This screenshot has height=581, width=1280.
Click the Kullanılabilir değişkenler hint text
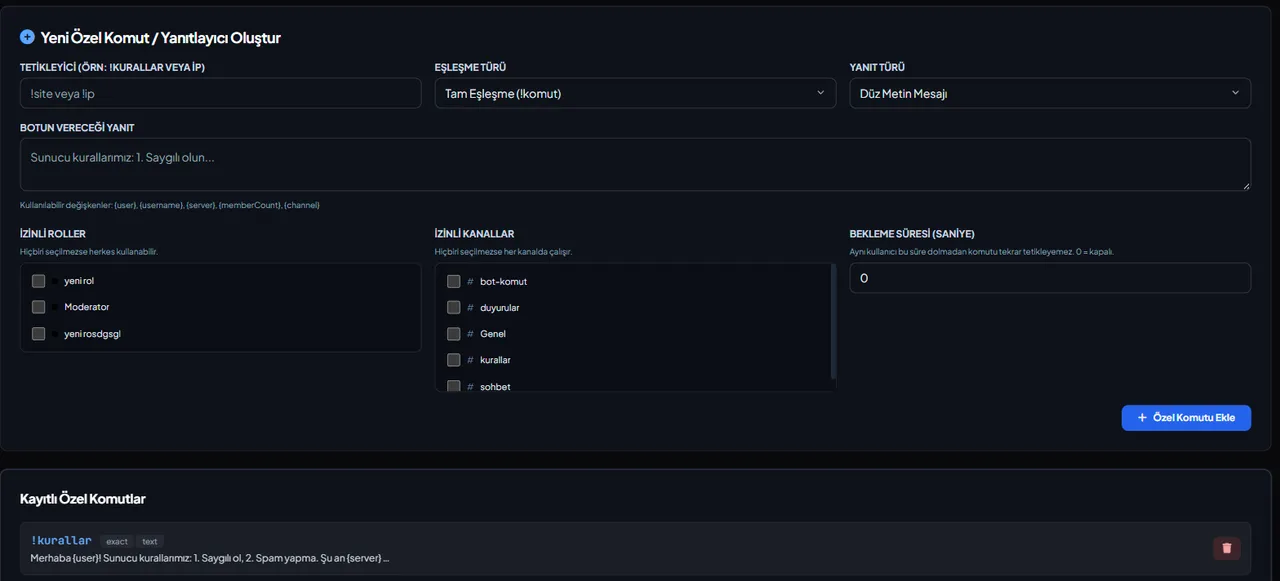click(170, 205)
